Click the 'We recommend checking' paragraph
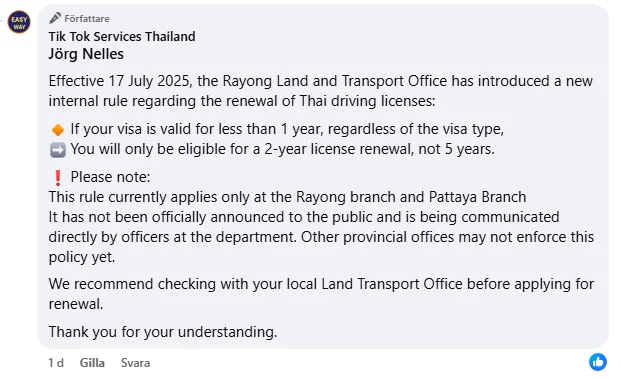The width and height of the screenshot is (621, 379). 321,294
